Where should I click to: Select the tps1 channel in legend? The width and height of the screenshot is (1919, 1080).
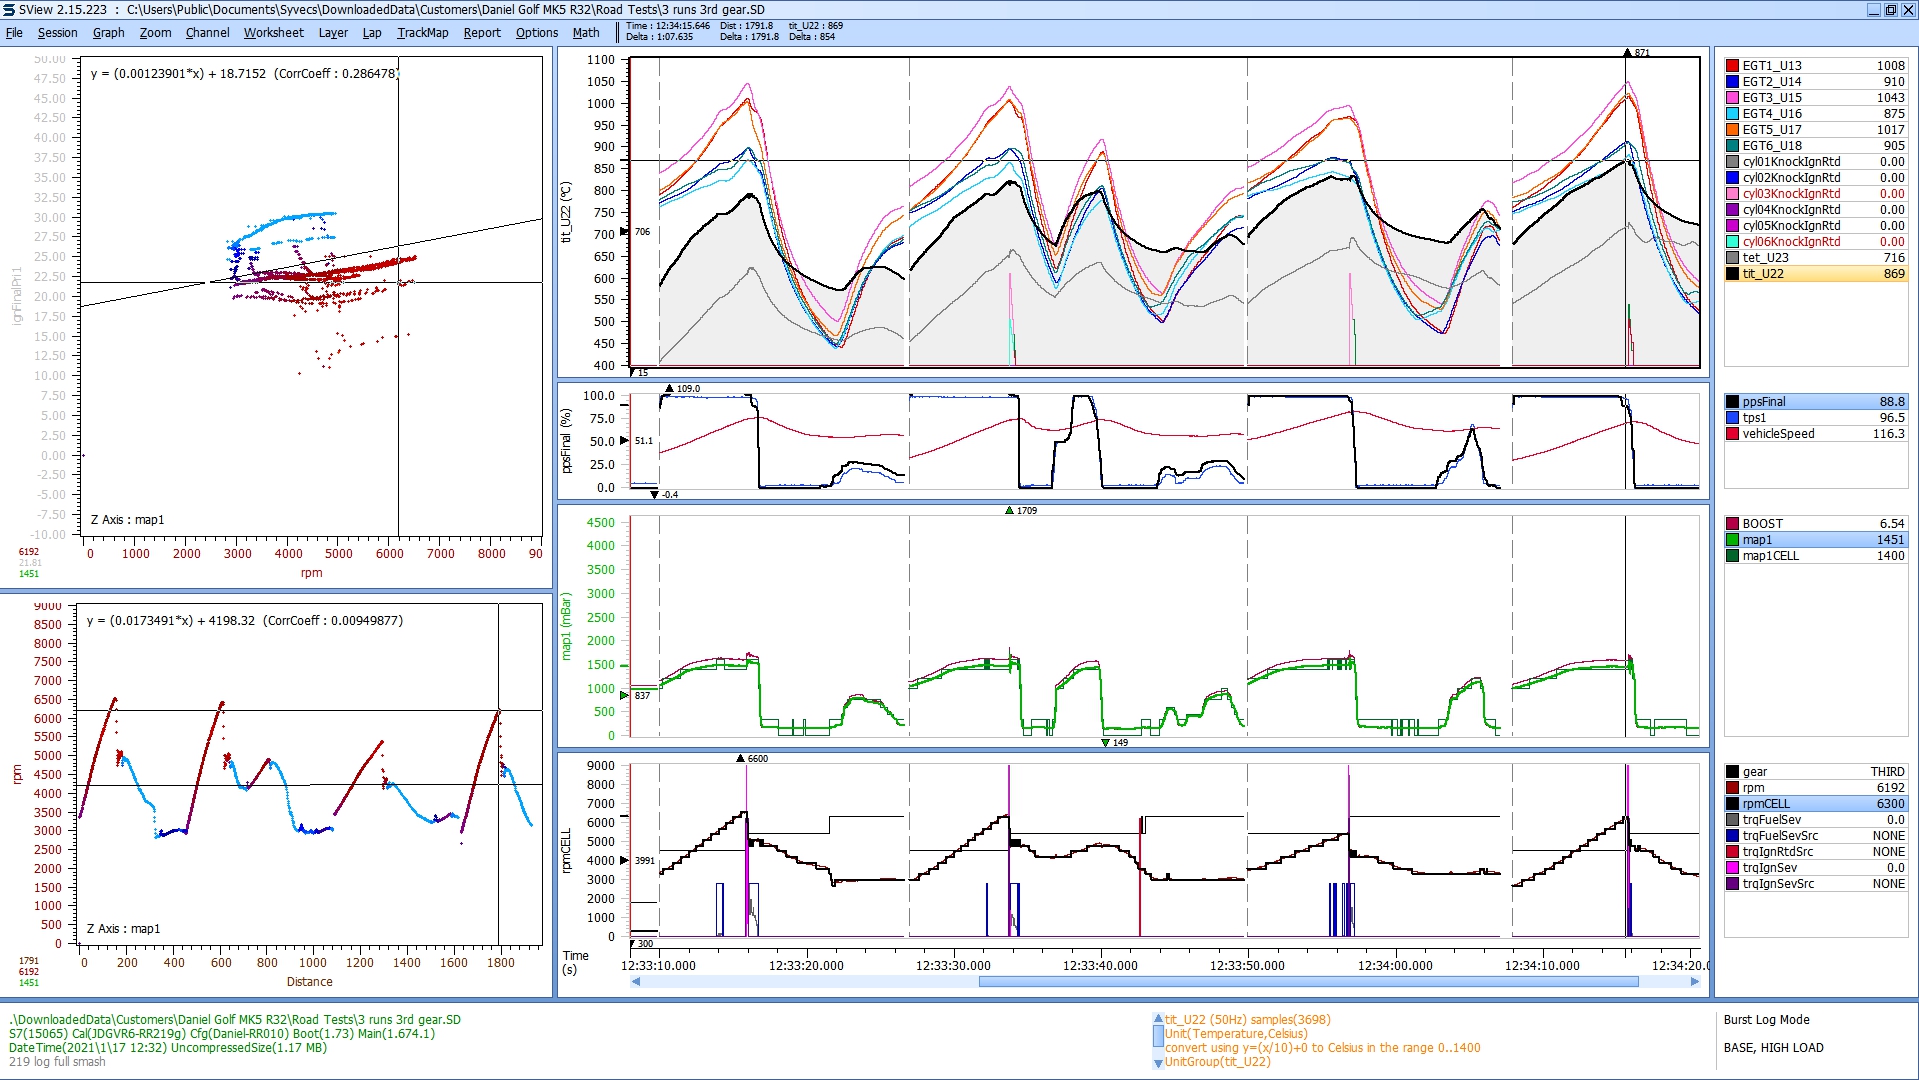(1816, 418)
